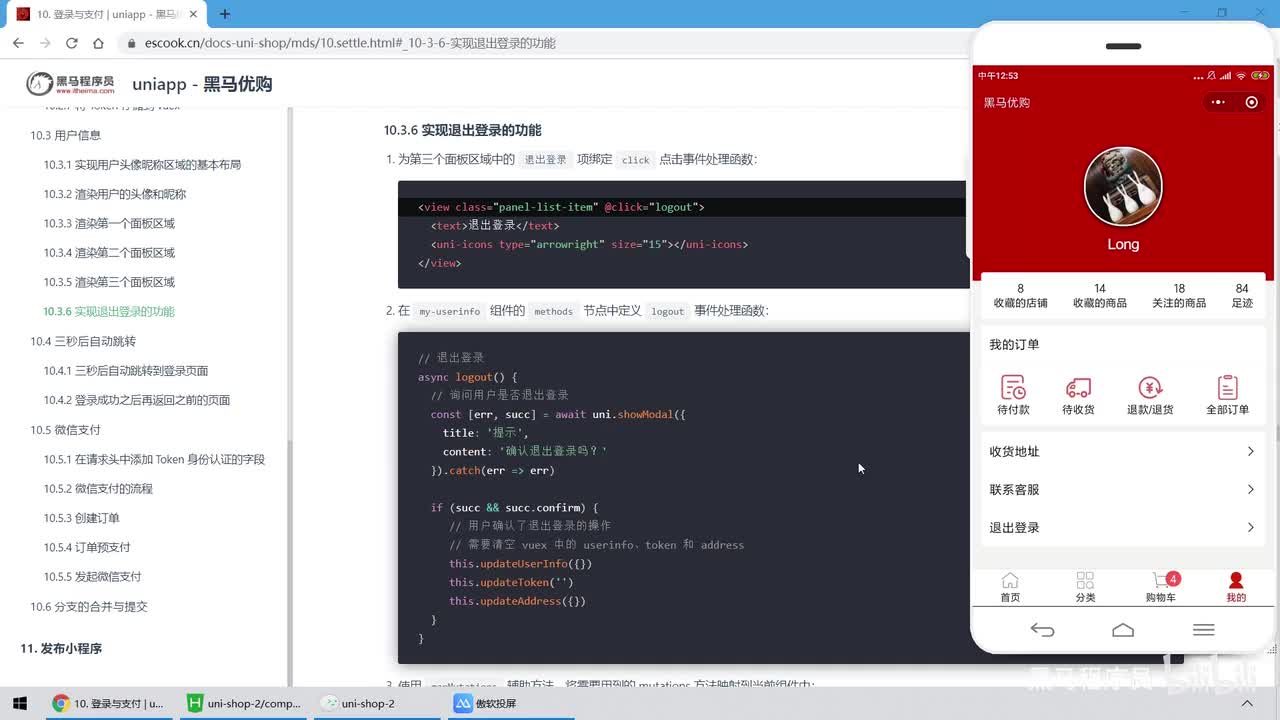The width and height of the screenshot is (1280, 720).
Task: Open 退款/退货 refund icon
Action: click(x=1150, y=395)
